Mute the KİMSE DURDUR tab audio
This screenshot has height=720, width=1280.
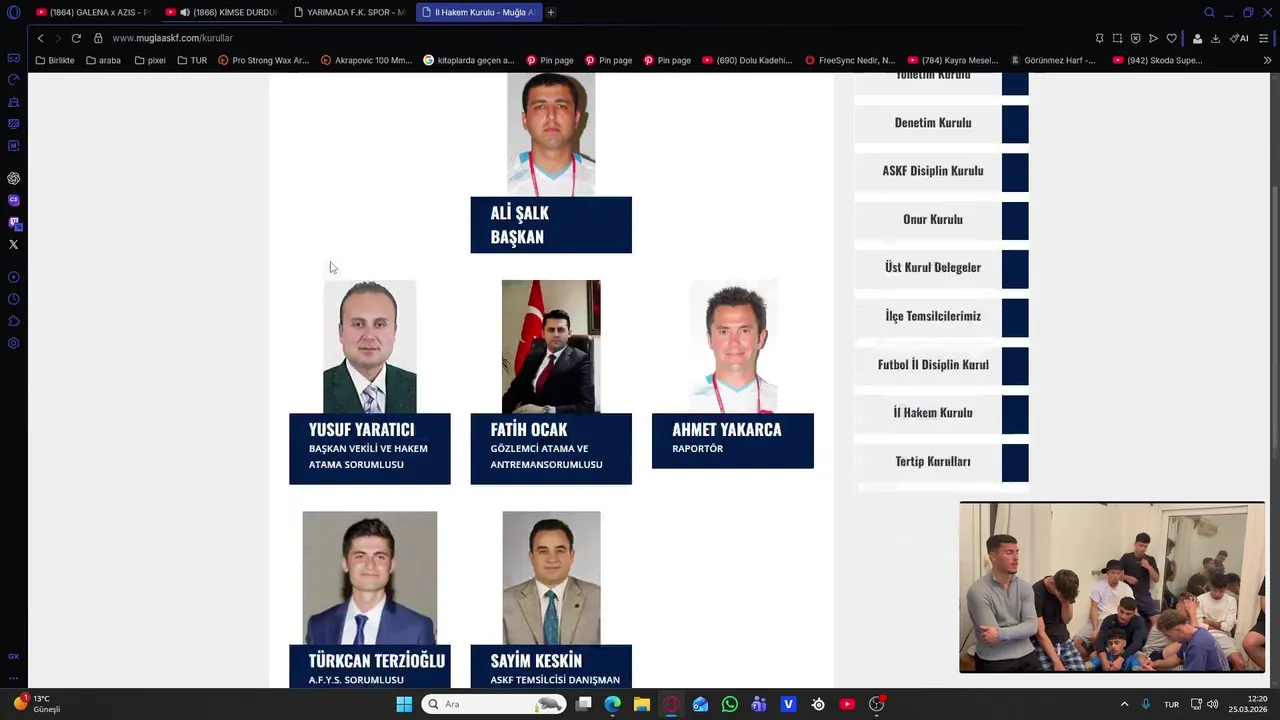coord(185,12)
